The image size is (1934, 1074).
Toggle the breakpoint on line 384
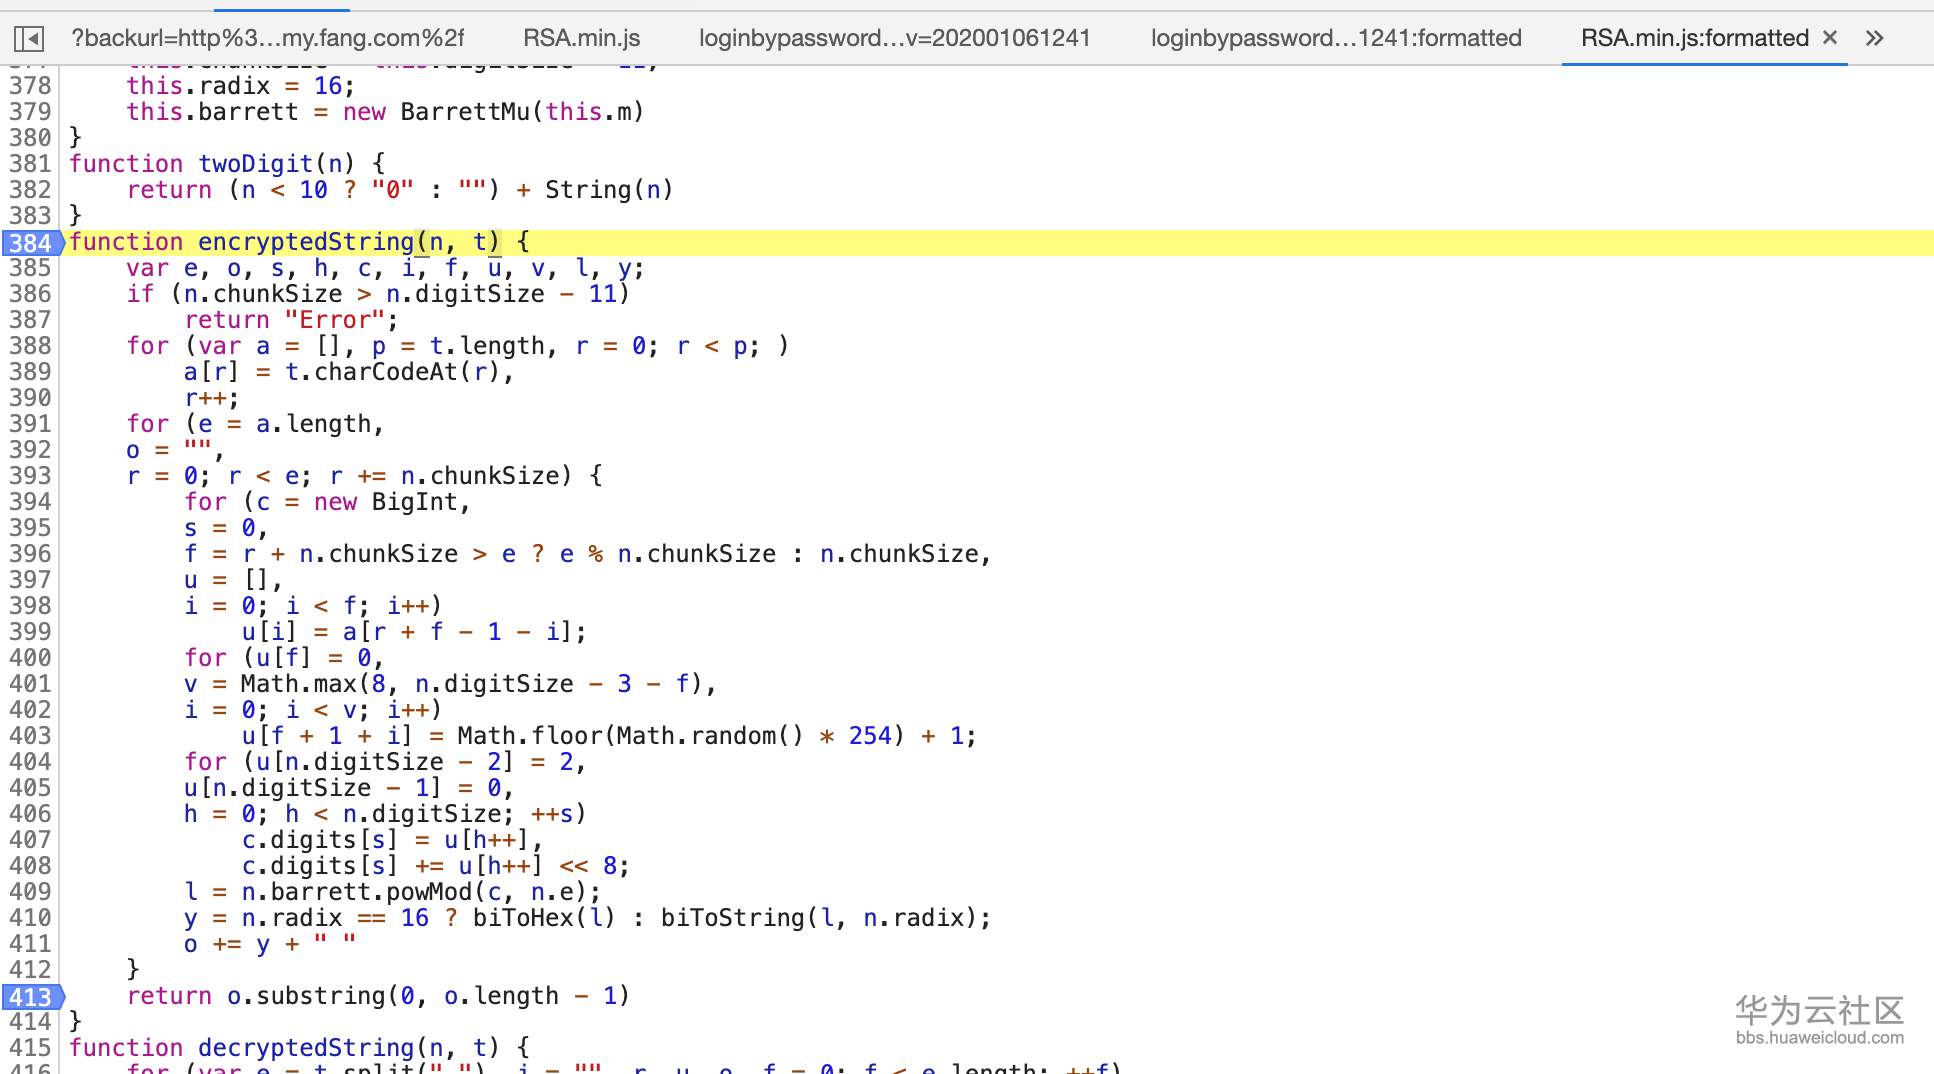coord(30,241)
